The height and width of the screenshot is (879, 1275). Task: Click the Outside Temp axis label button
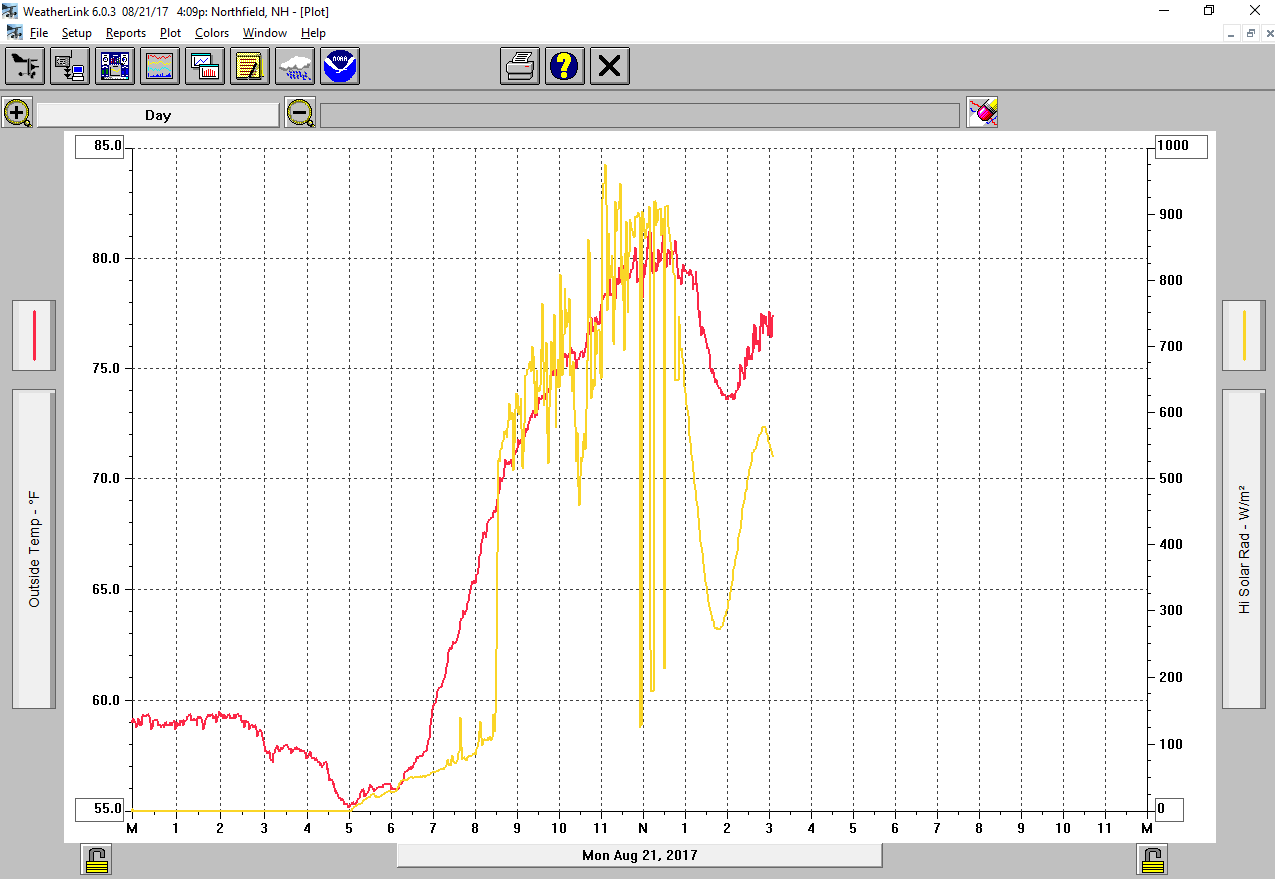[34, 549]
